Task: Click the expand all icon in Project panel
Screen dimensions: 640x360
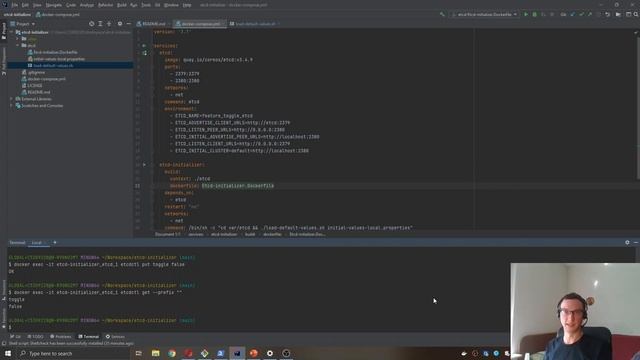Action: coord(100,24)
